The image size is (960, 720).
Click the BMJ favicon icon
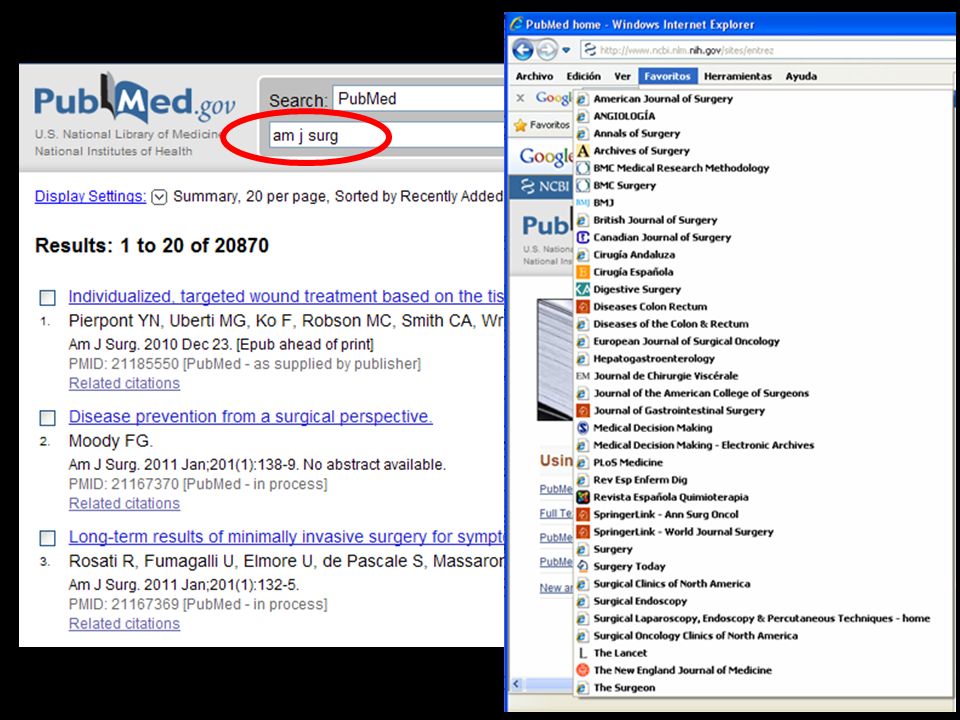point(583,203)
